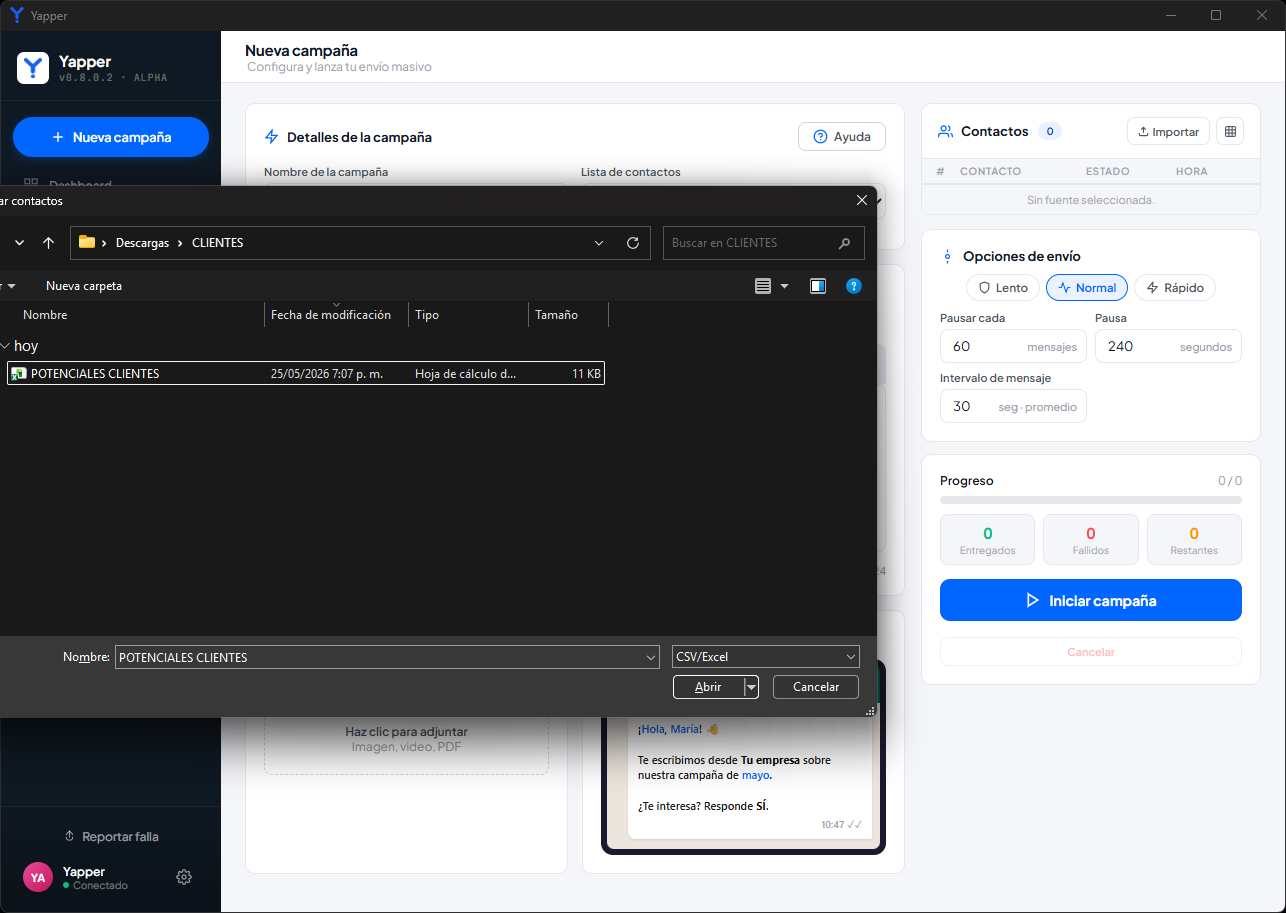
Task: Click the Progreso progress bar
Action: coord(1091,500)
